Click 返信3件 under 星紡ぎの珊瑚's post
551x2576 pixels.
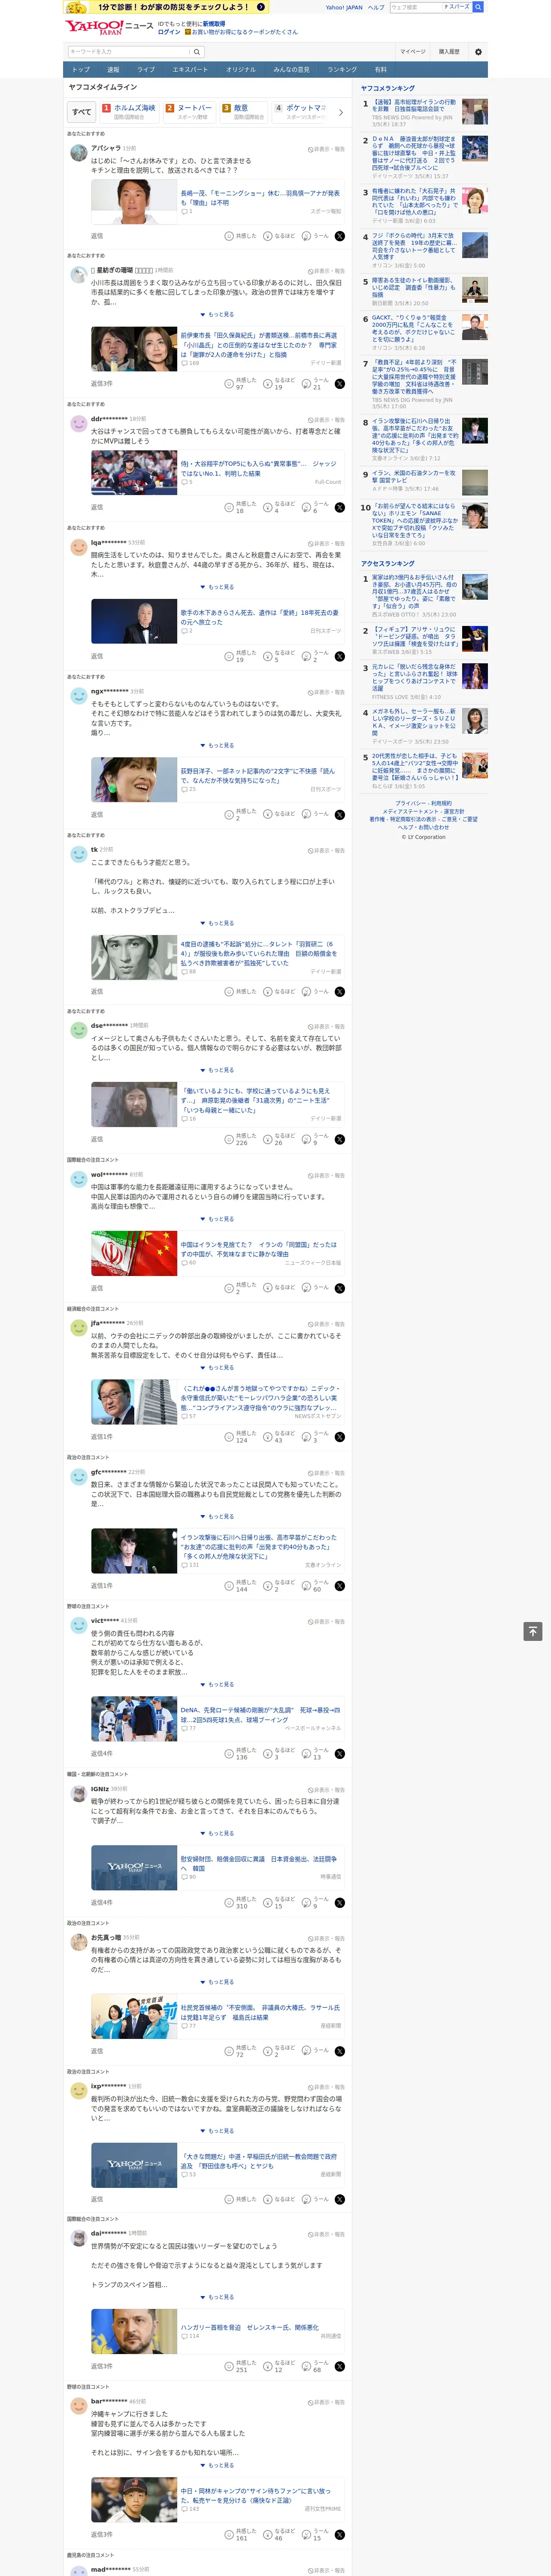click(x=102, y=384)
